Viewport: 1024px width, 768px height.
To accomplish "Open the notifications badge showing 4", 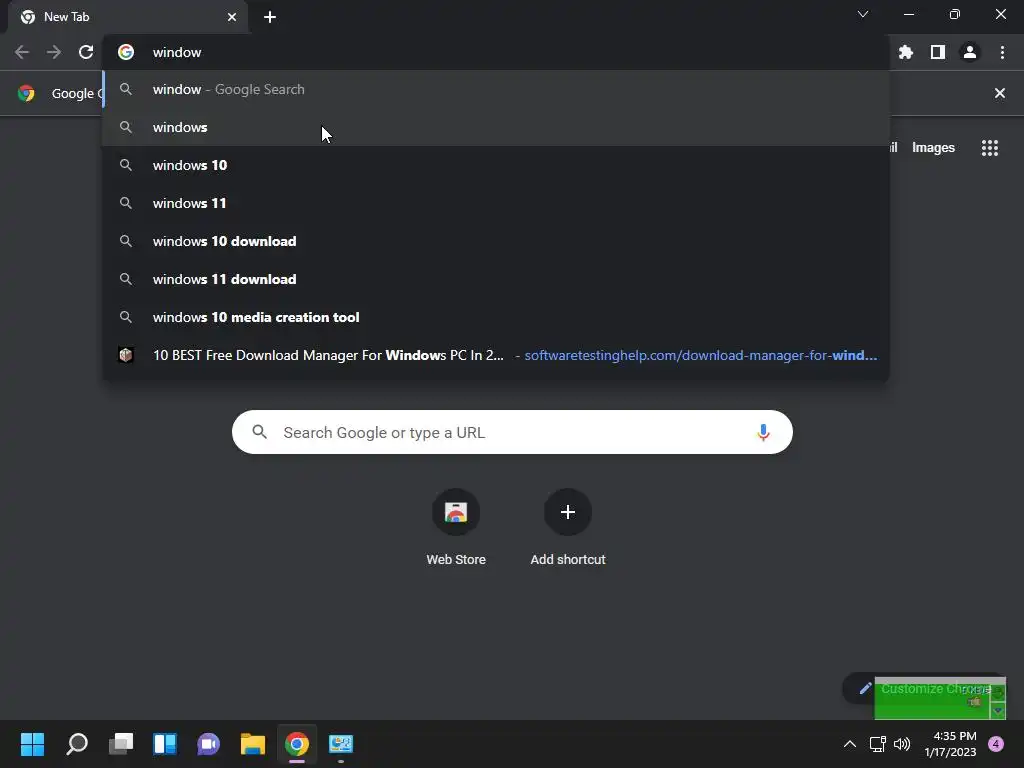I will pyautogui.click(x=996, y=744).
